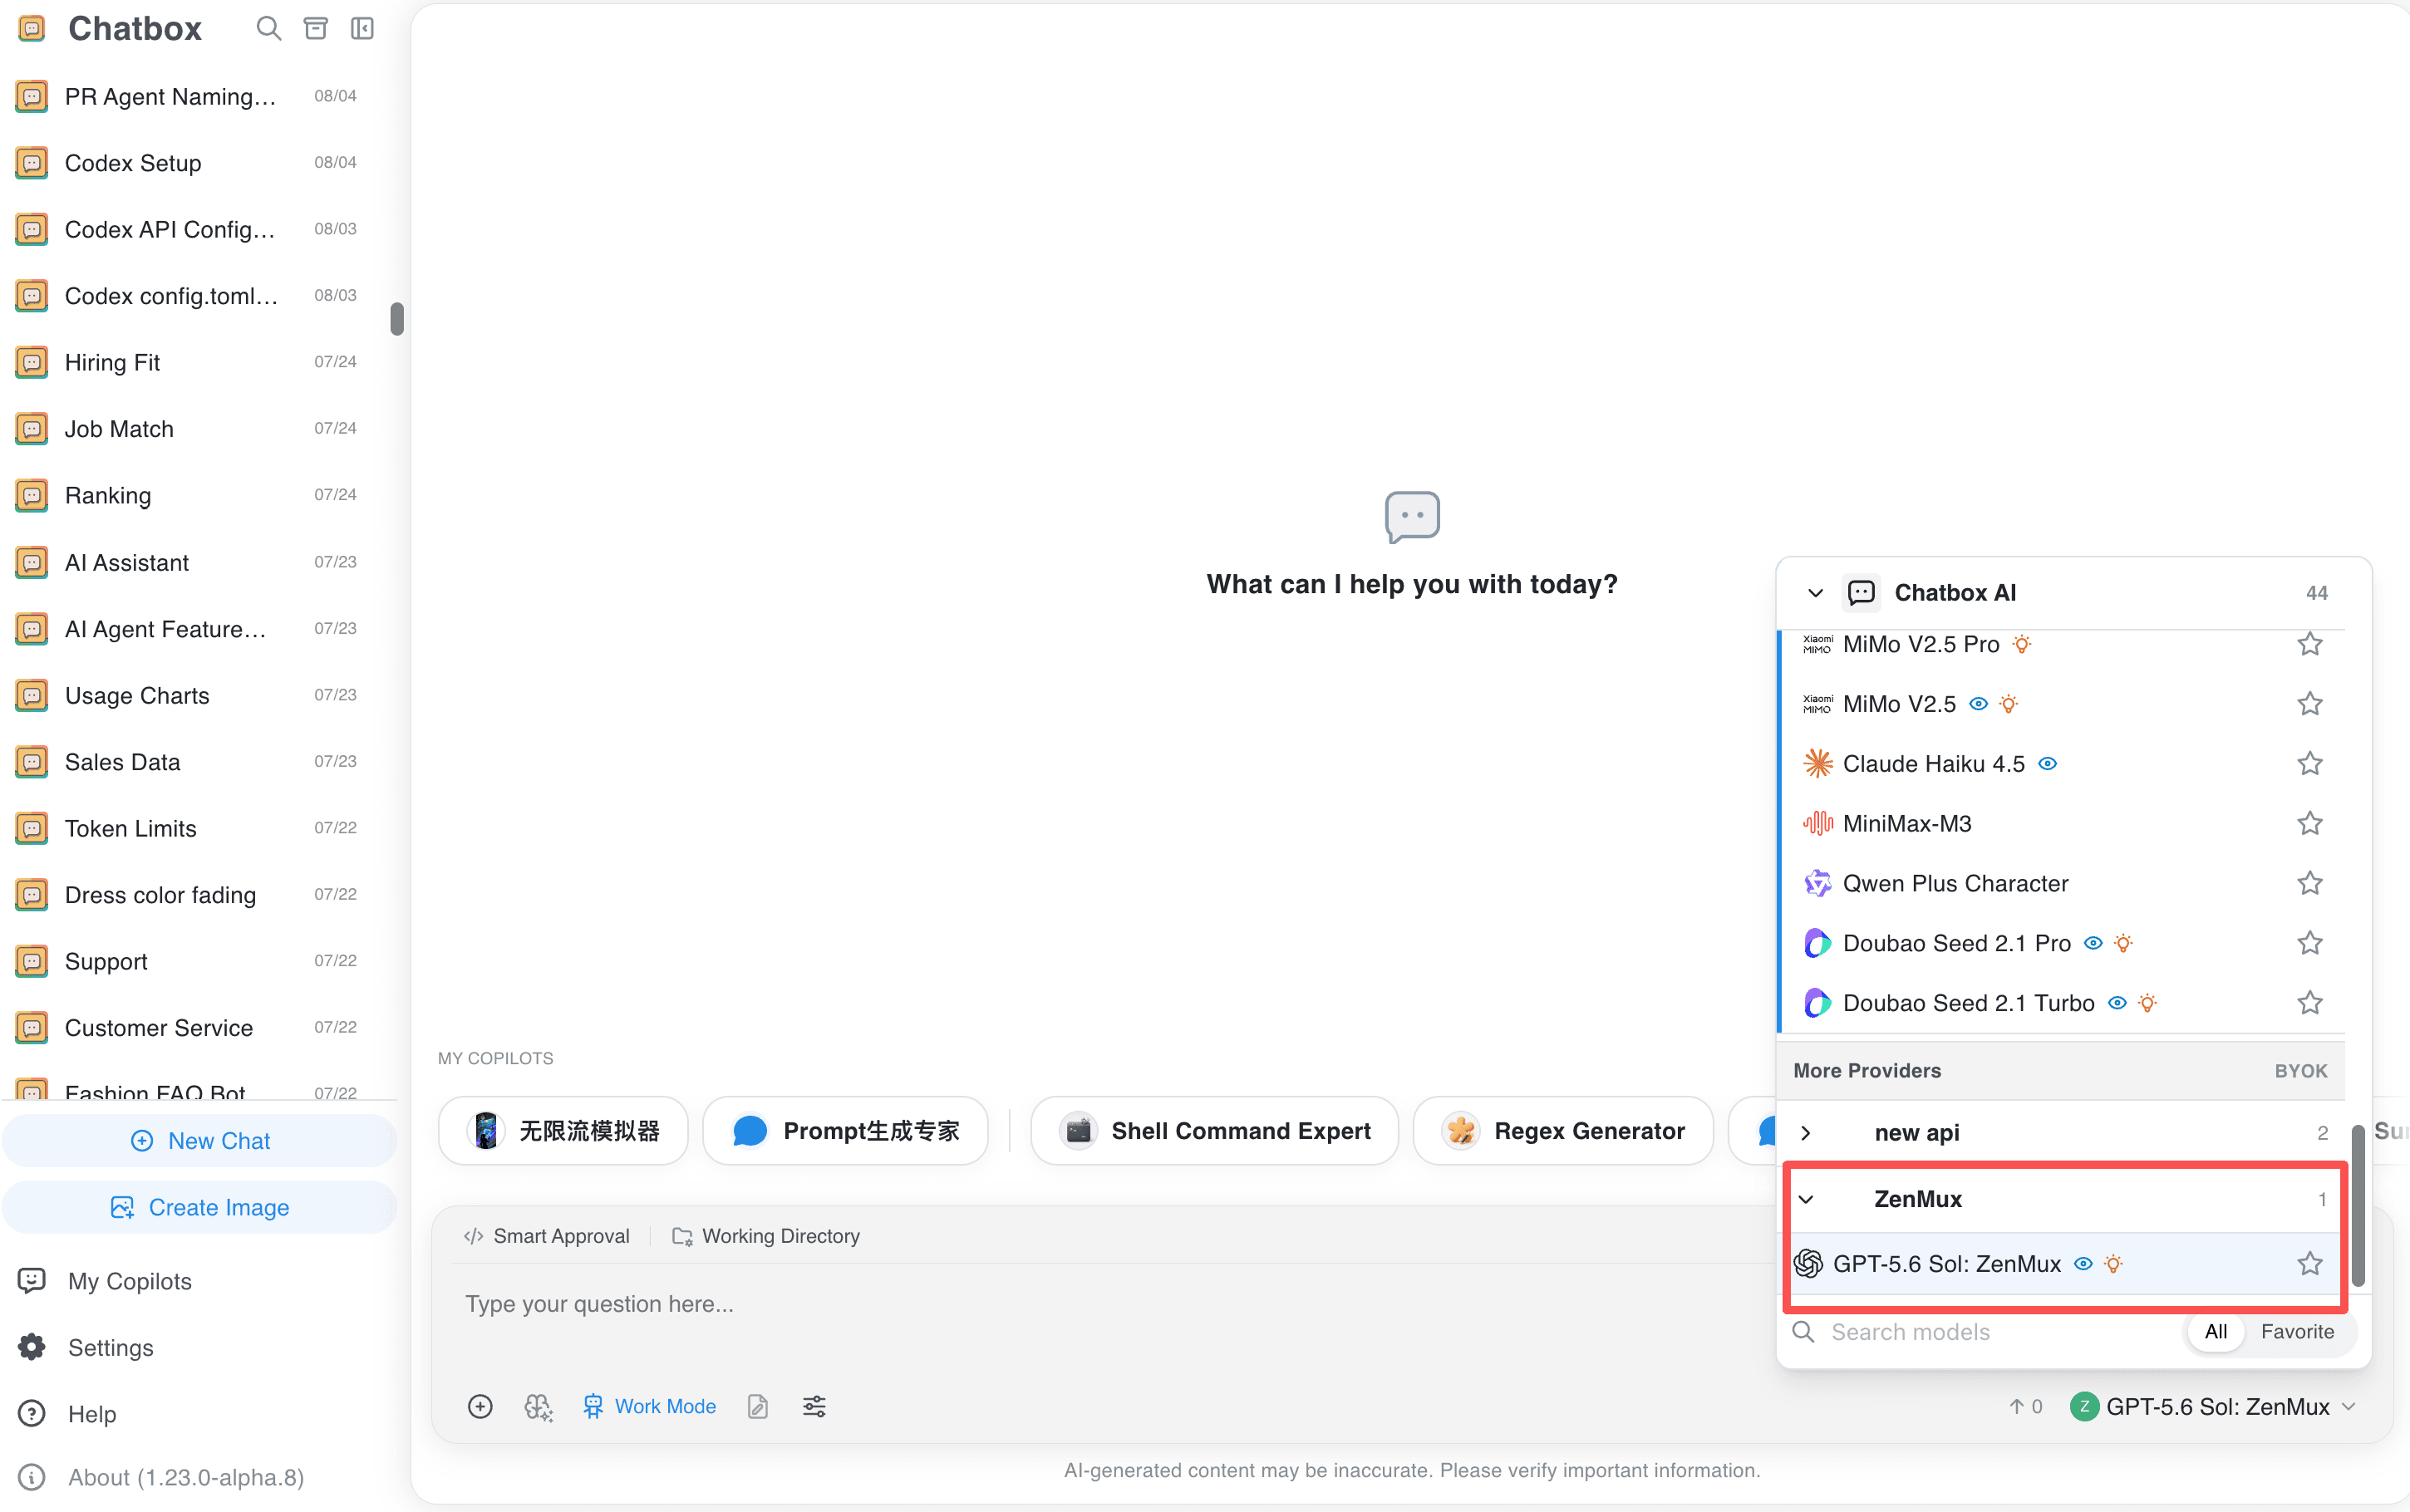Click the archive icon in the sidebar header
Viewport: 2410px width, 1512px height.
316,28
